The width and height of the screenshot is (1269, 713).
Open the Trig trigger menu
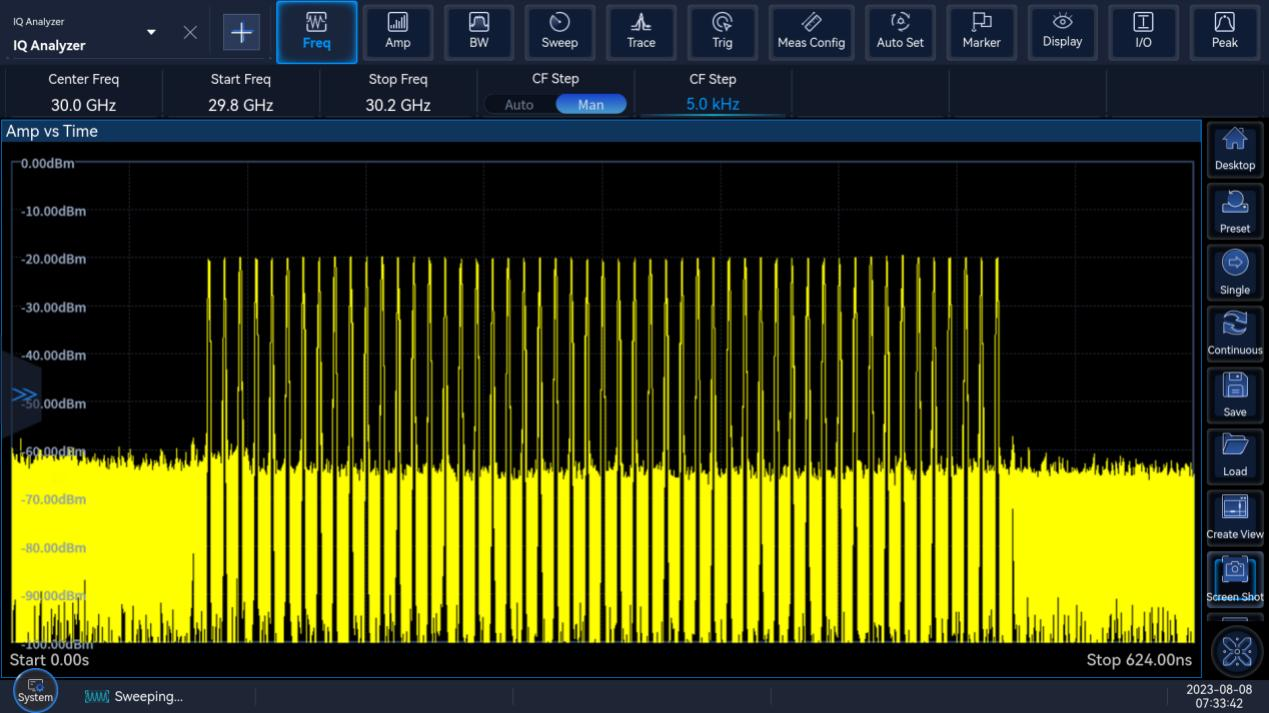pos(722,32)
